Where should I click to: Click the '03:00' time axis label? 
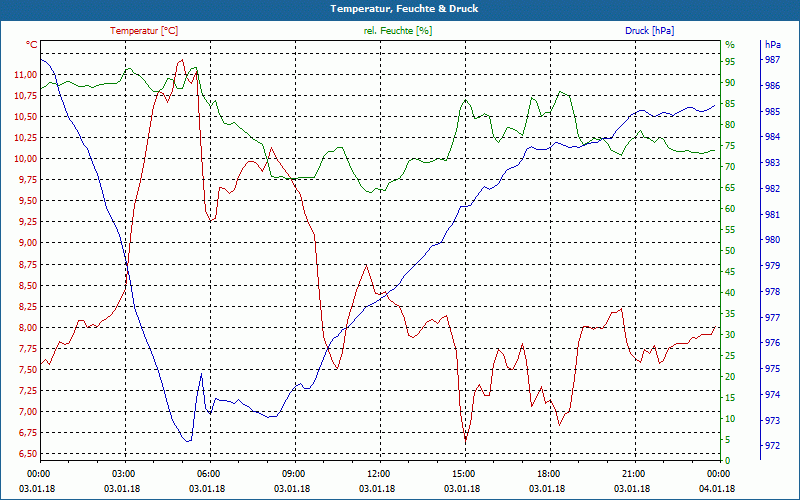tap(125, 473)
